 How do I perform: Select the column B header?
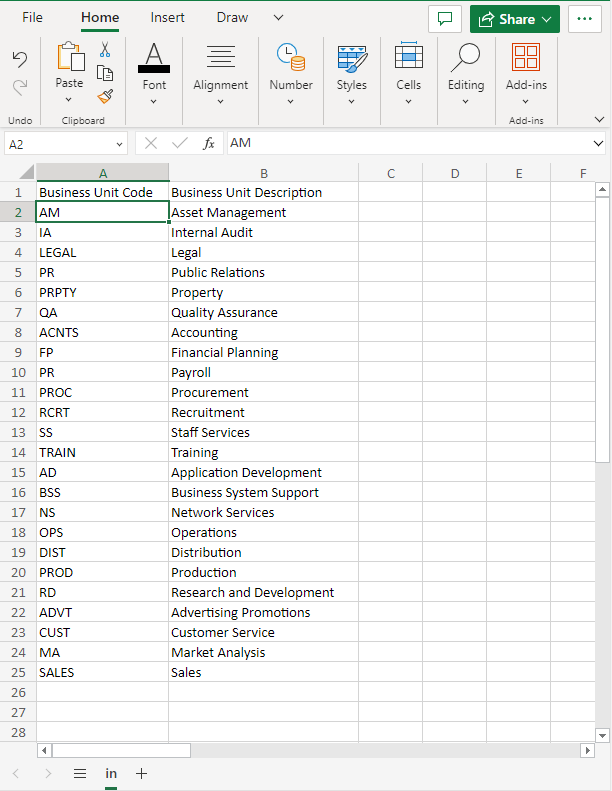pyautogui.click(x=263, y=173)
